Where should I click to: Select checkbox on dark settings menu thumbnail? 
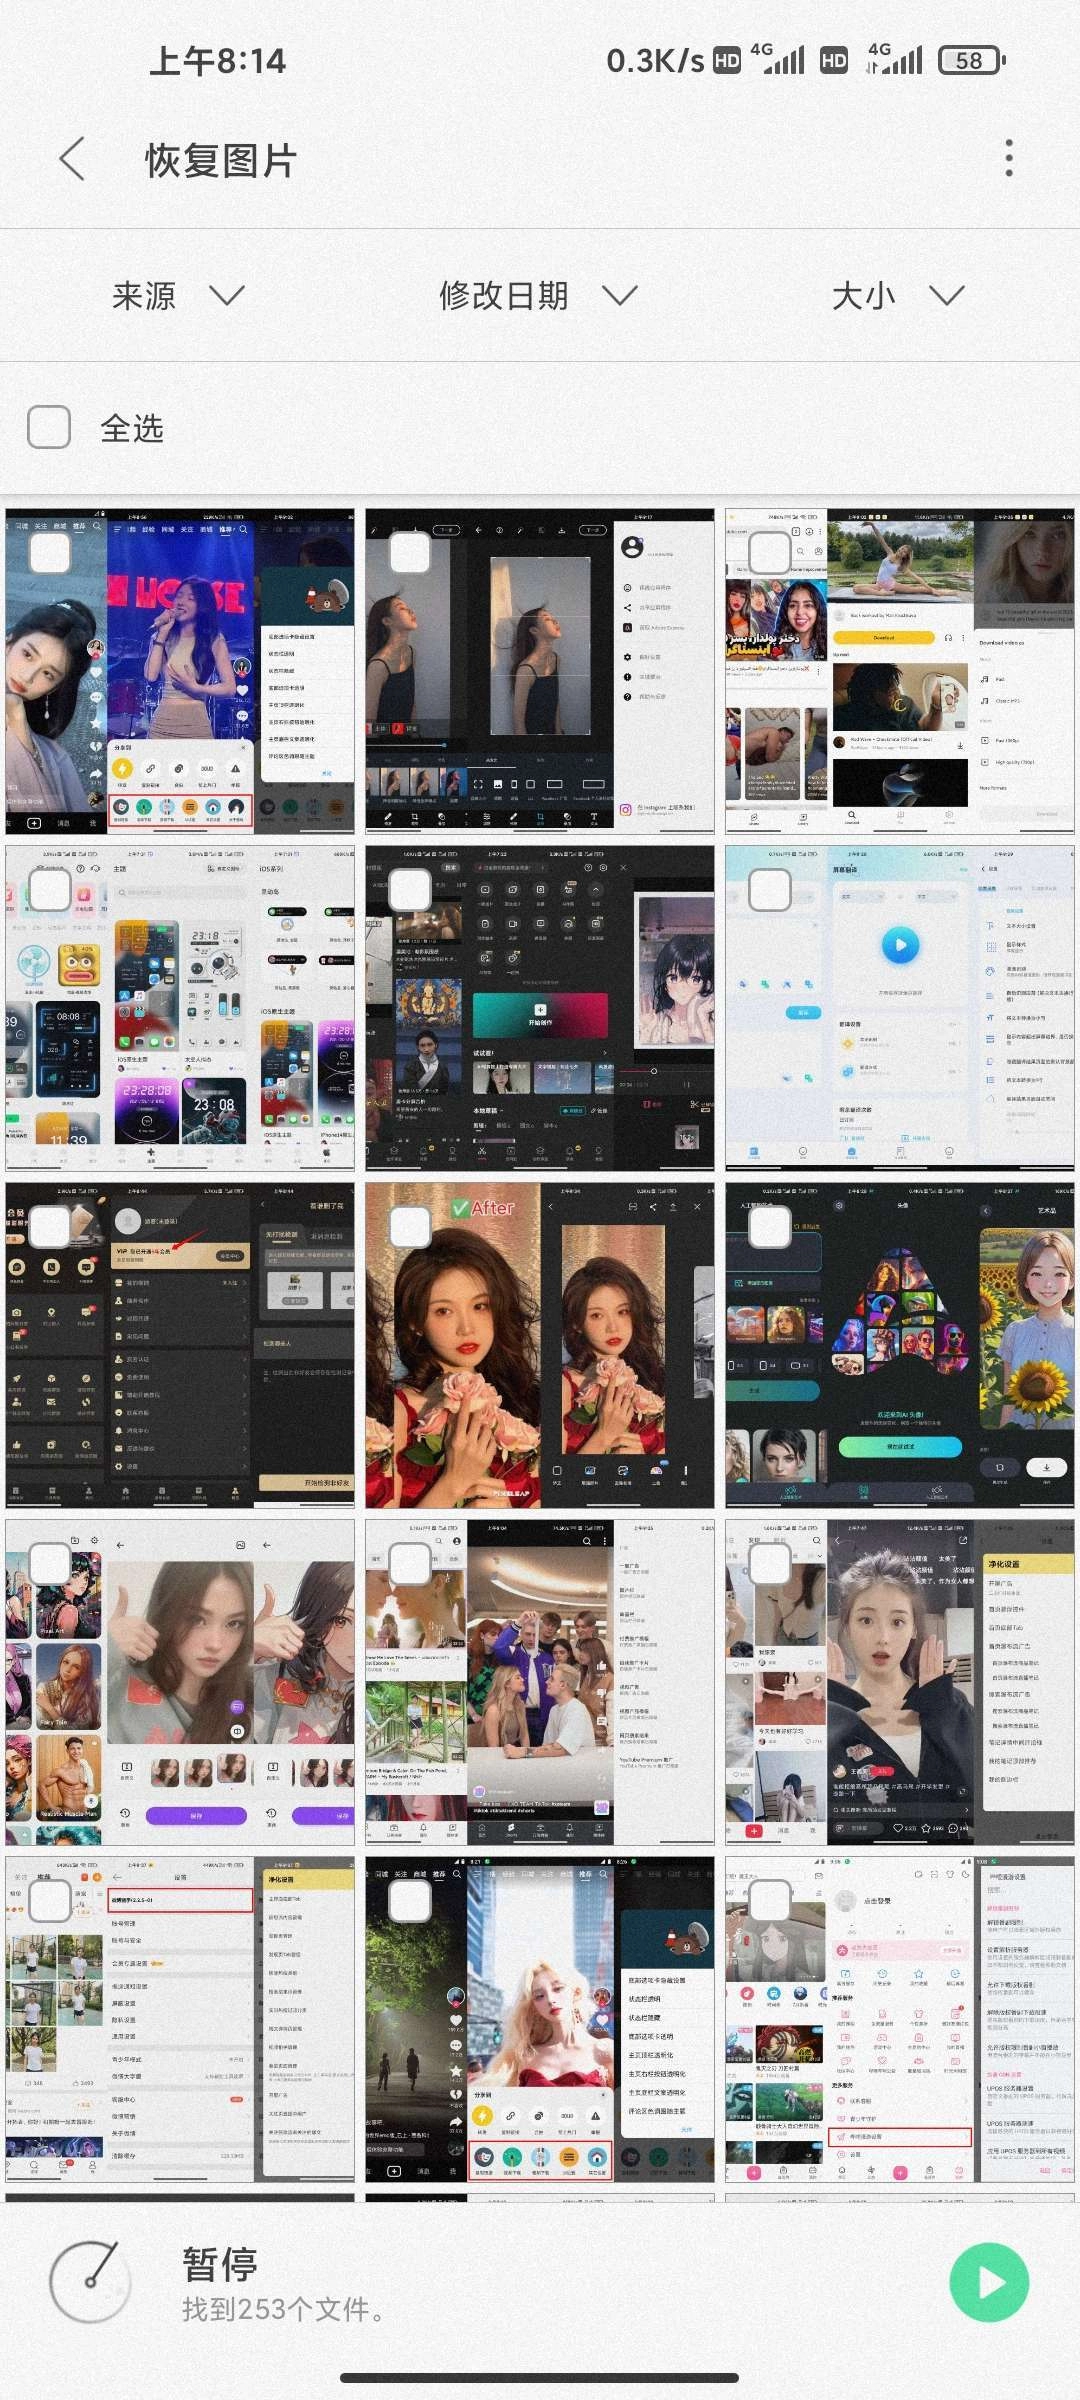point(49,1227)
